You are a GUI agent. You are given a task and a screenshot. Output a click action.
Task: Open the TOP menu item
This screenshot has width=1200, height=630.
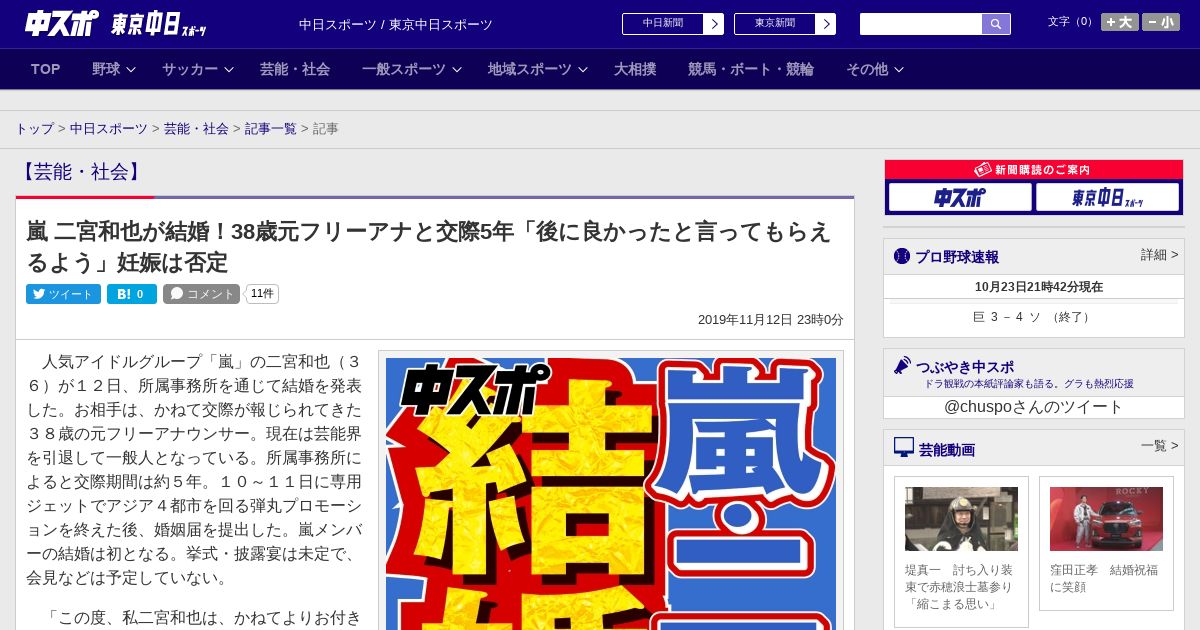46,69
